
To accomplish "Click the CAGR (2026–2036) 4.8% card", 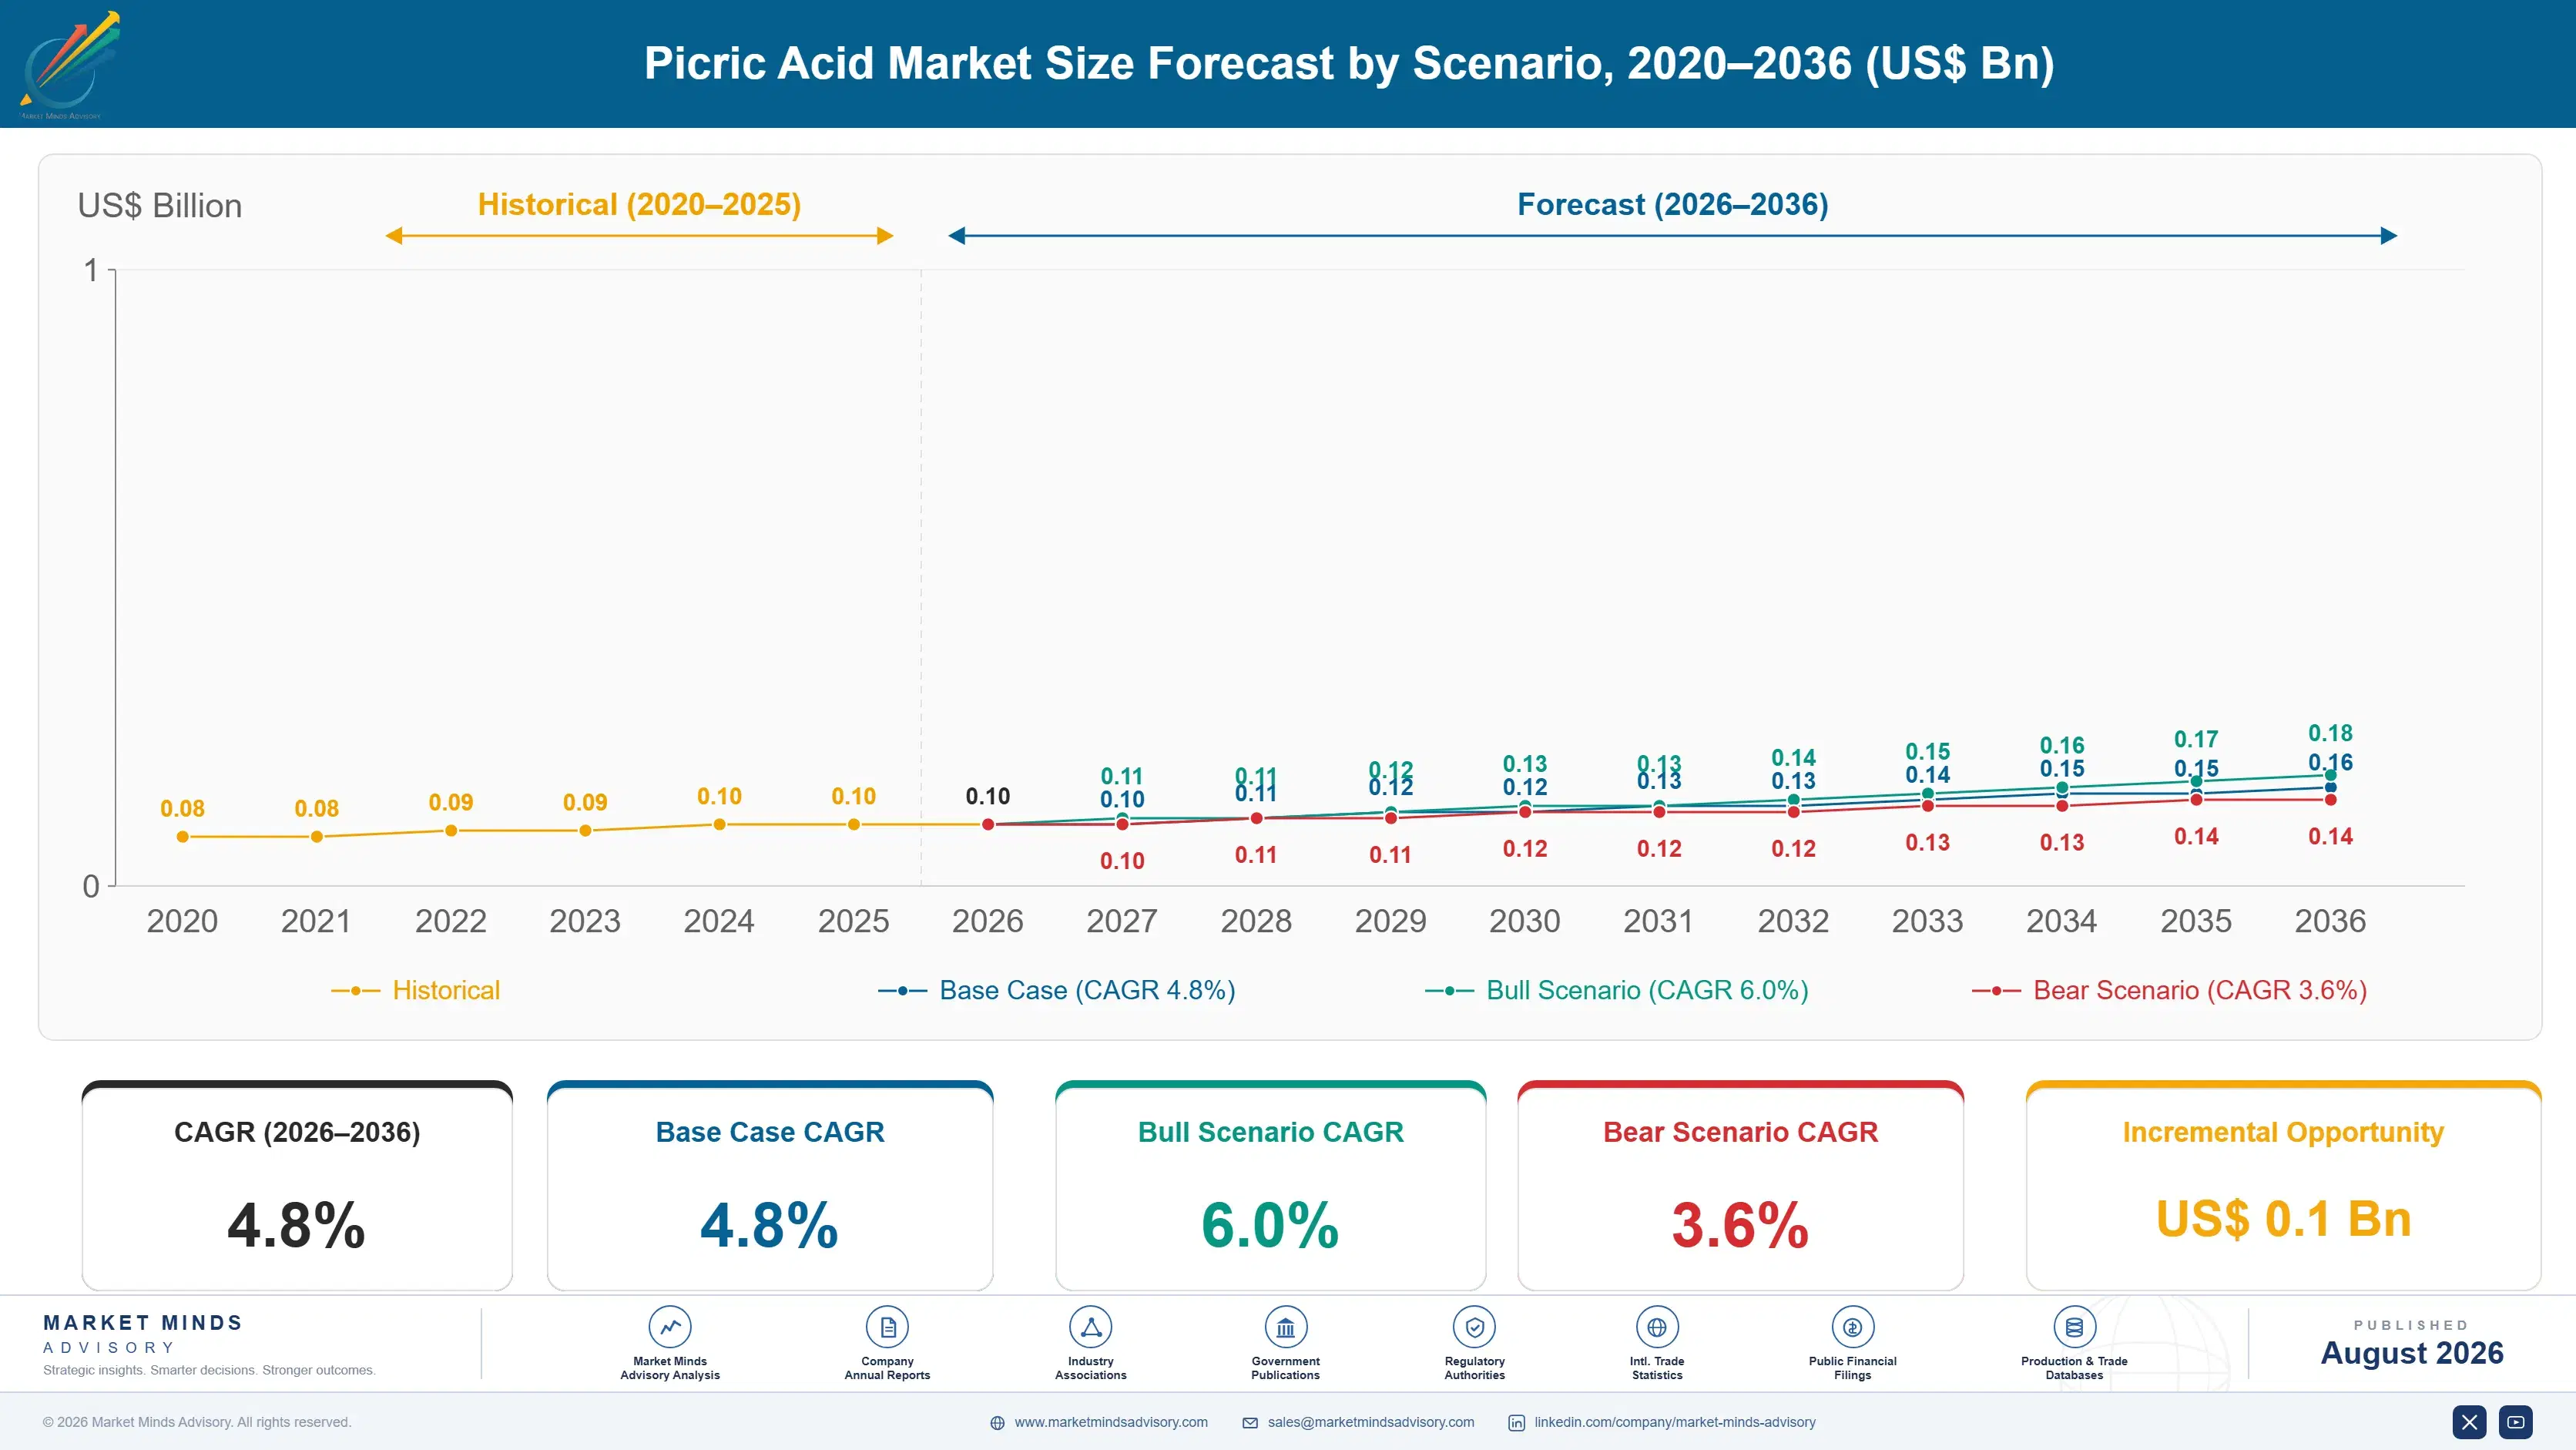I will [x=297, y=1186].
